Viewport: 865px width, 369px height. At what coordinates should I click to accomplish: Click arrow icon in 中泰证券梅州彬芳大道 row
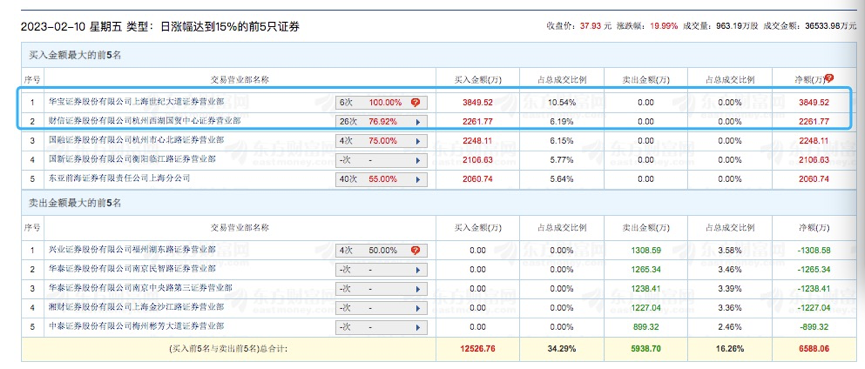(418, 327)
